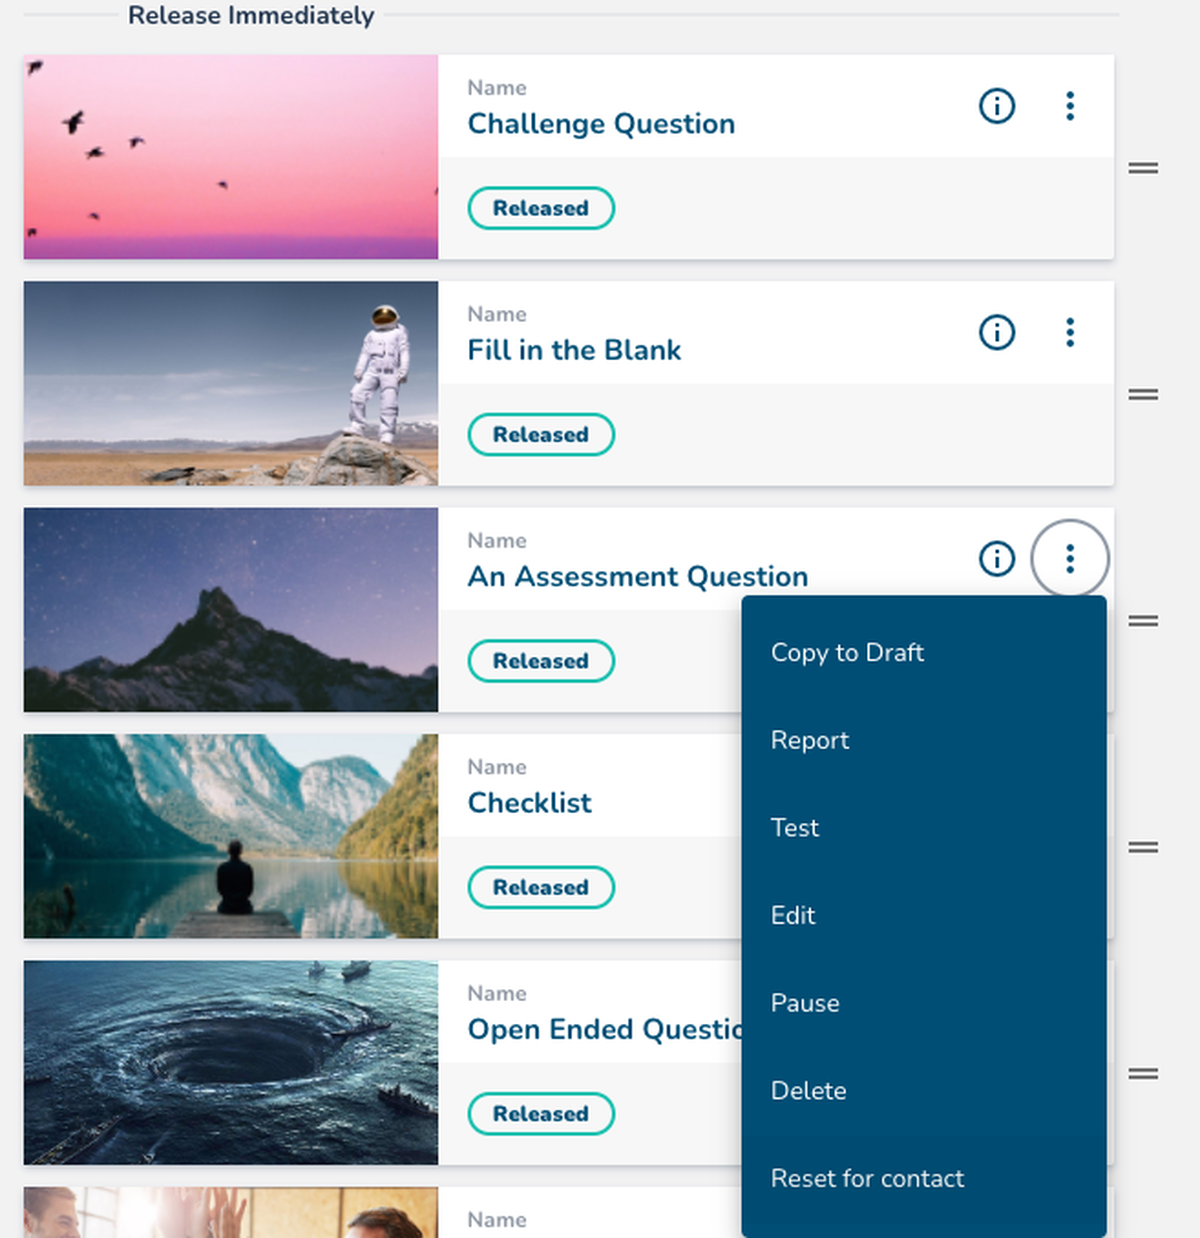Click ocean whirlpool thumbnail of Open Ended Question

pyautogui.click(x=231, y=1063)
